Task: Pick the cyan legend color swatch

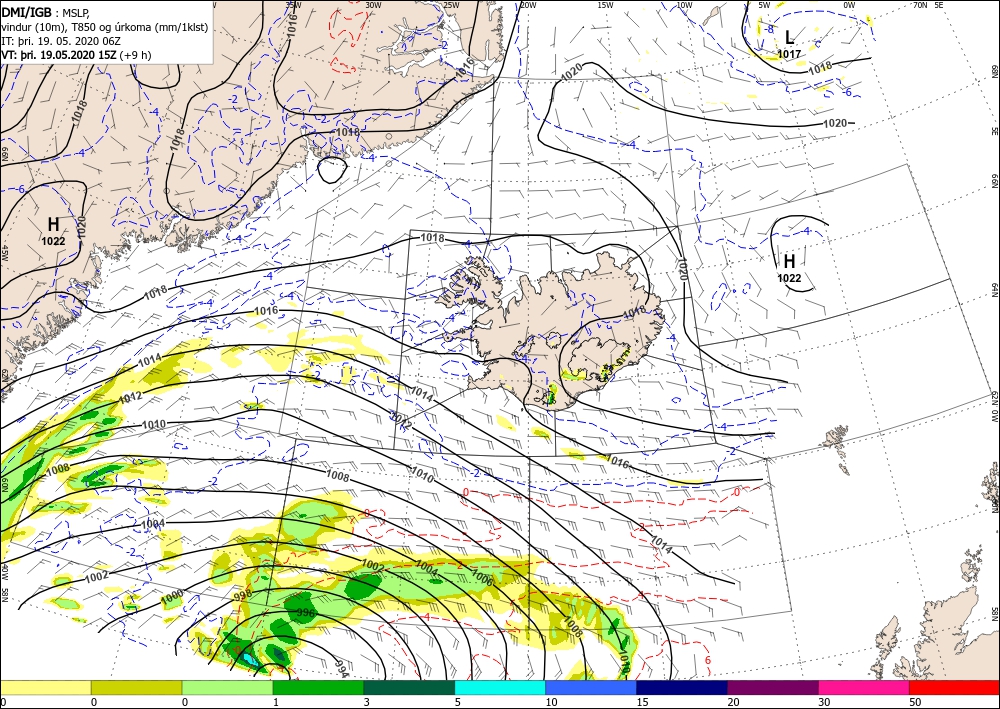Action: pyautogui.click(x=500, y=687)
